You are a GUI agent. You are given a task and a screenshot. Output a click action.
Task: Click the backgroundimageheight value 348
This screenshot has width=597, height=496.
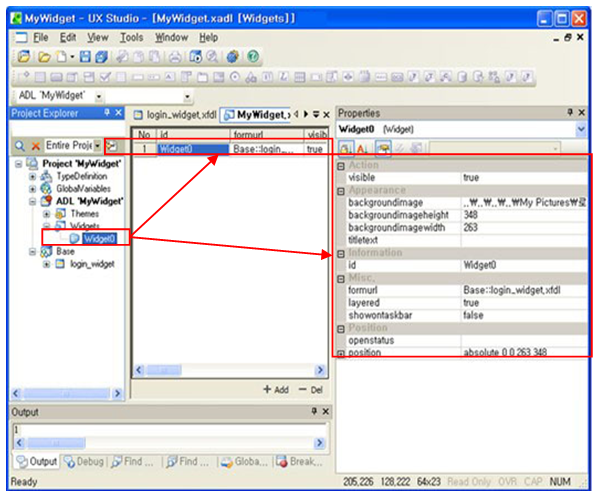(x=471, y=215)
